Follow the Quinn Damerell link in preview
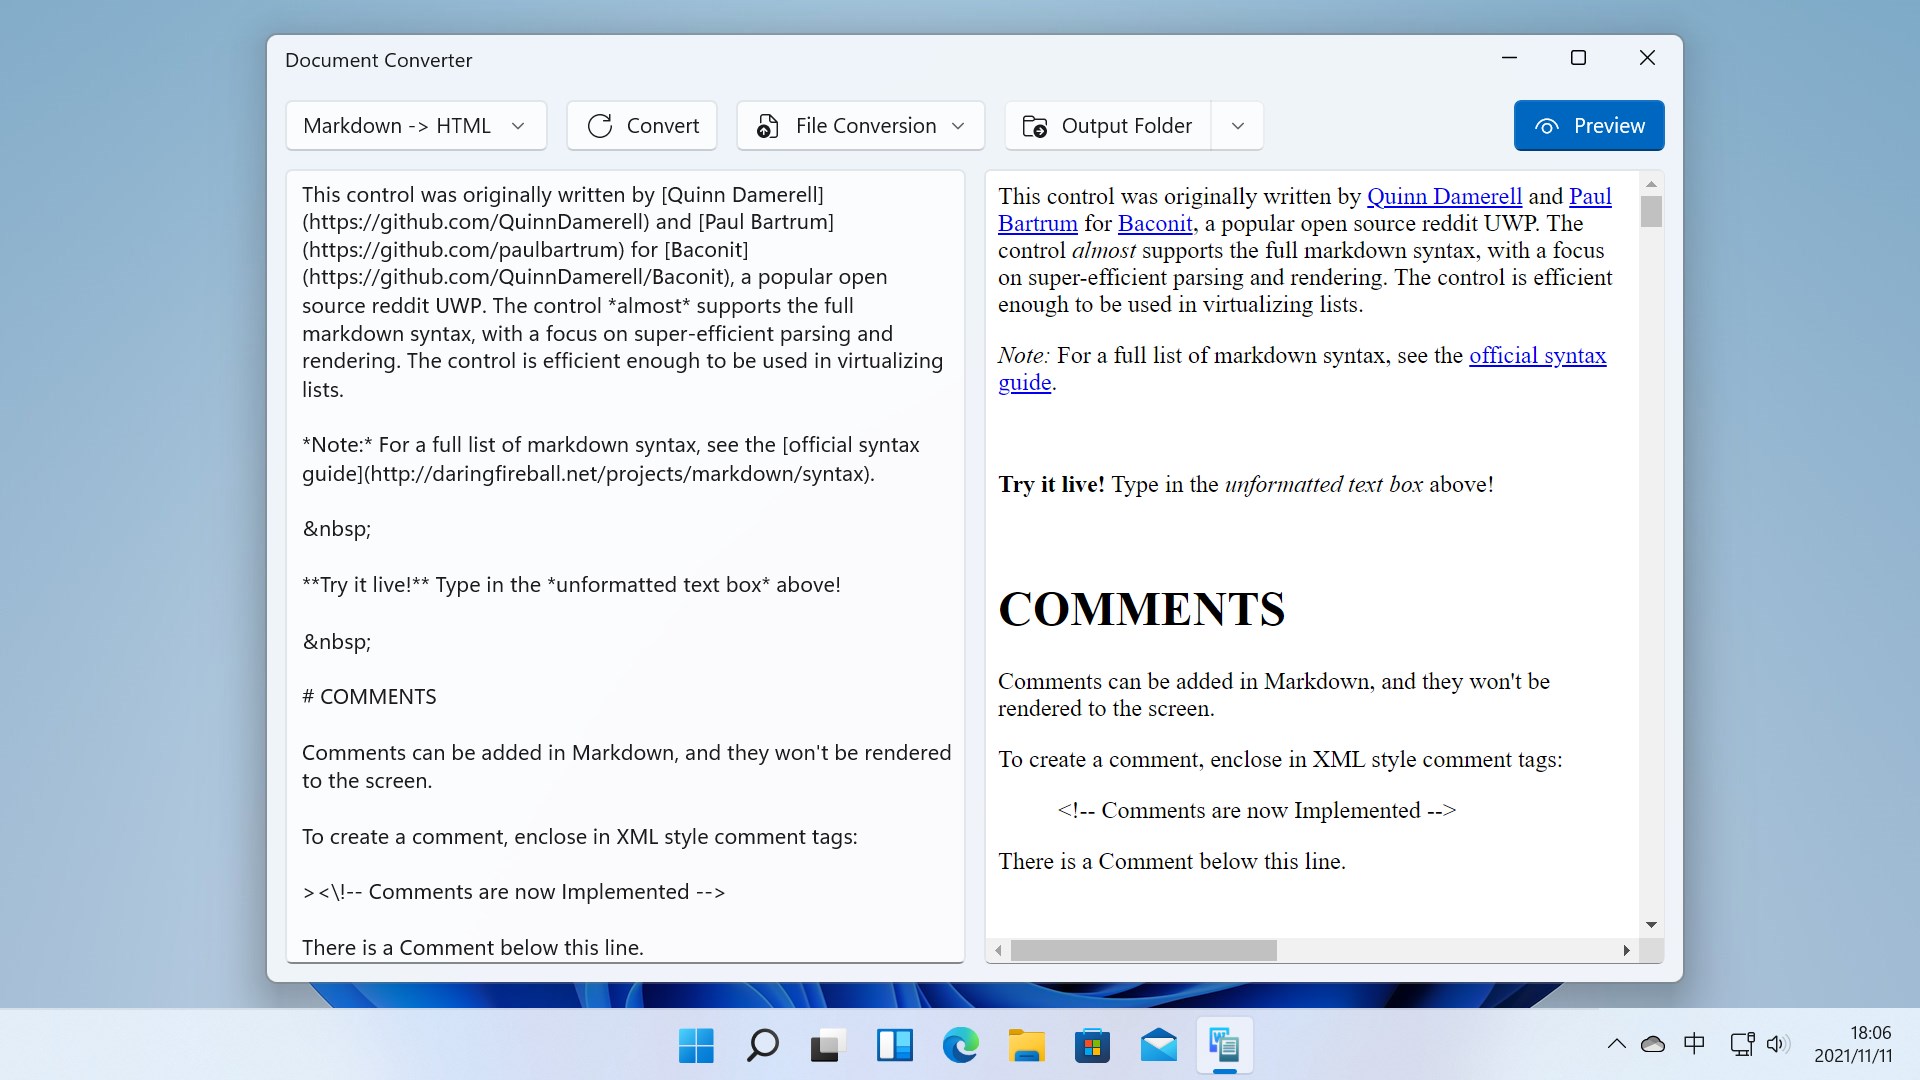The image size is (1920, 1080). (1444, 197)
